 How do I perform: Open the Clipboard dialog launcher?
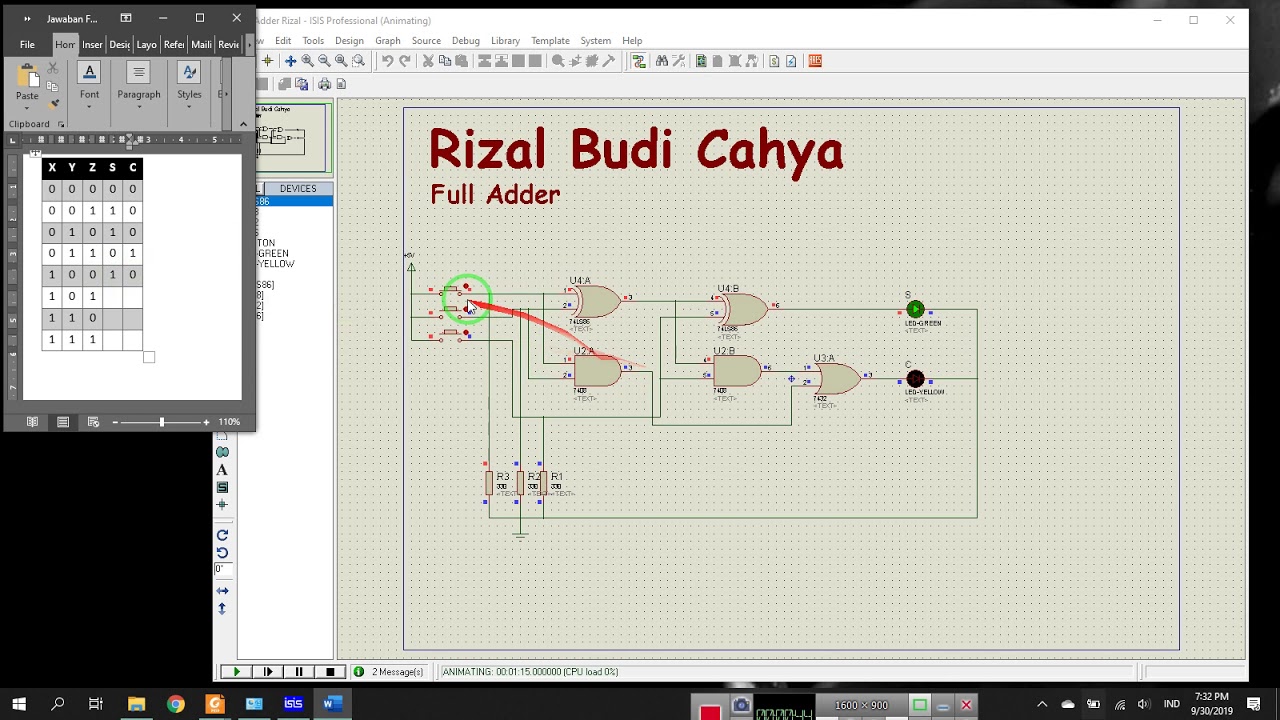click(x=61, y=125)
